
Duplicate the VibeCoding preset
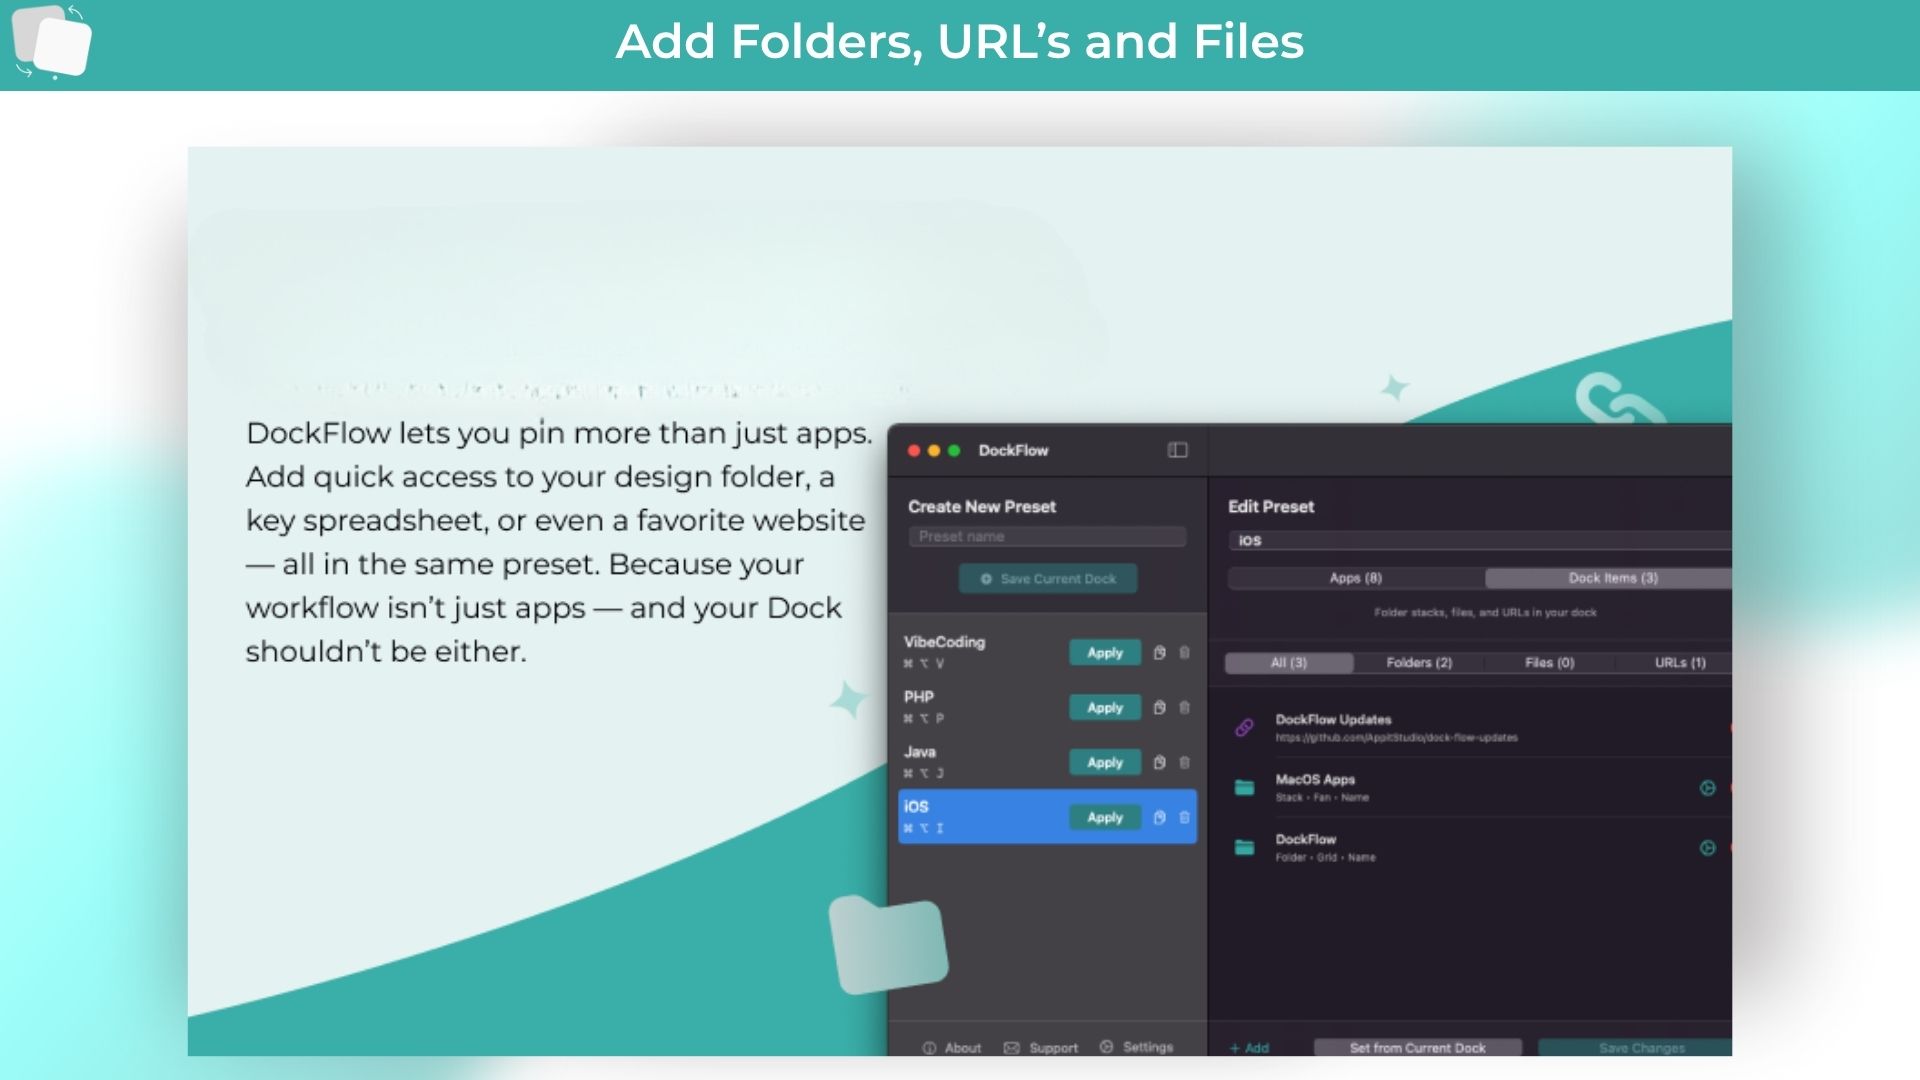1159,653
